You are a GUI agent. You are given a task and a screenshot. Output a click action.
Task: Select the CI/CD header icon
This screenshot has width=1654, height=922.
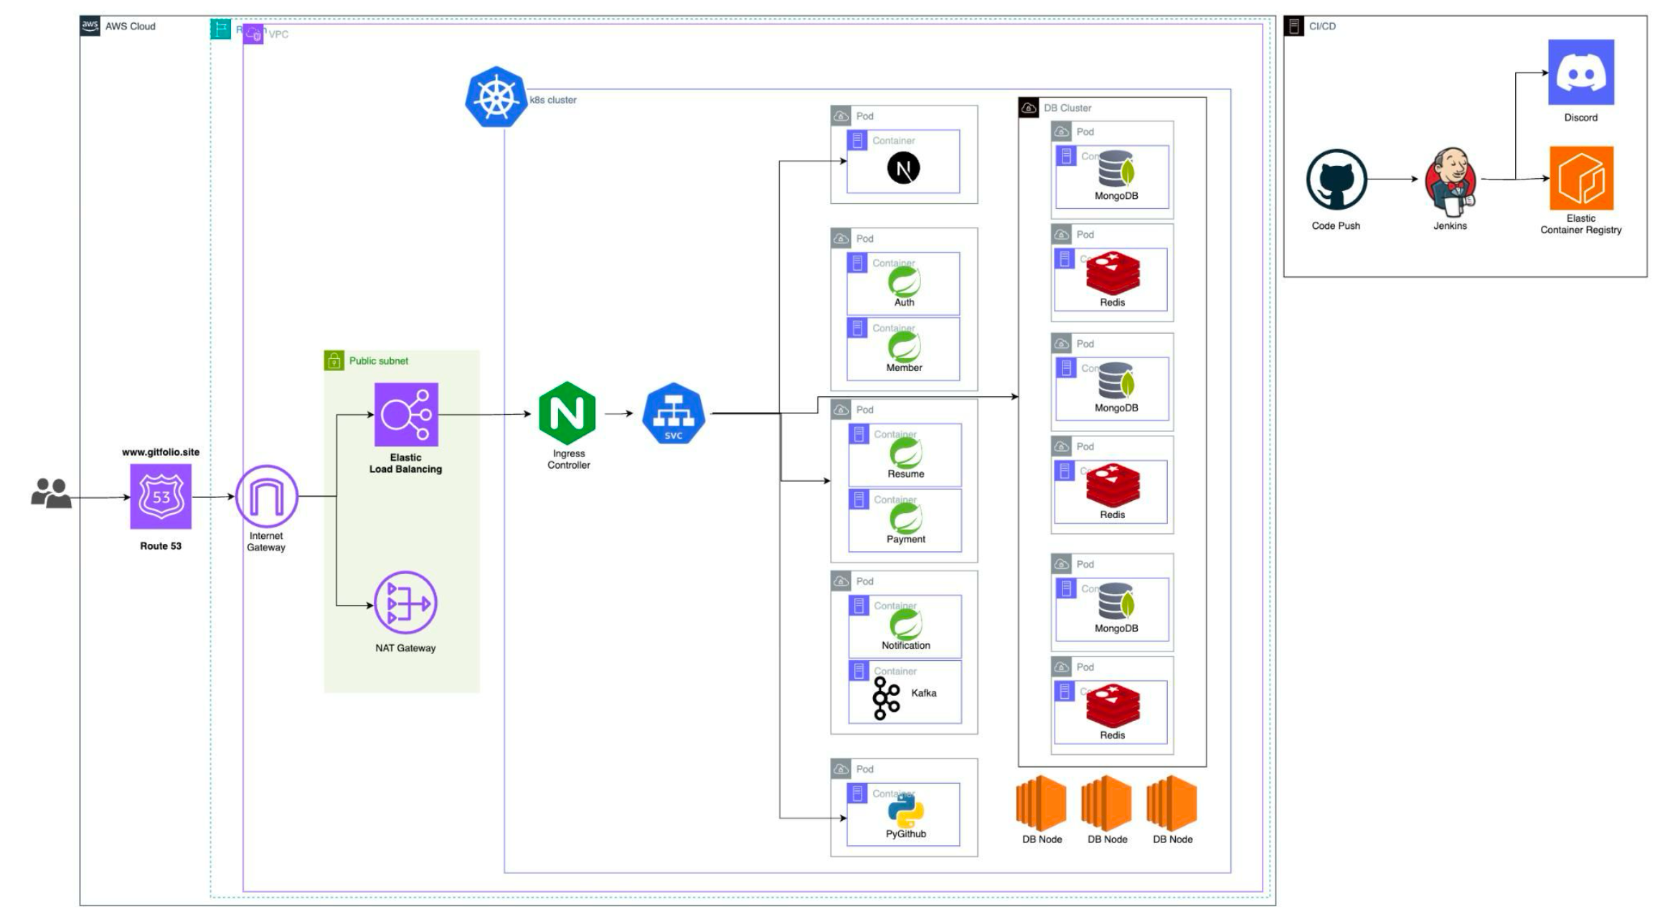1294,26
